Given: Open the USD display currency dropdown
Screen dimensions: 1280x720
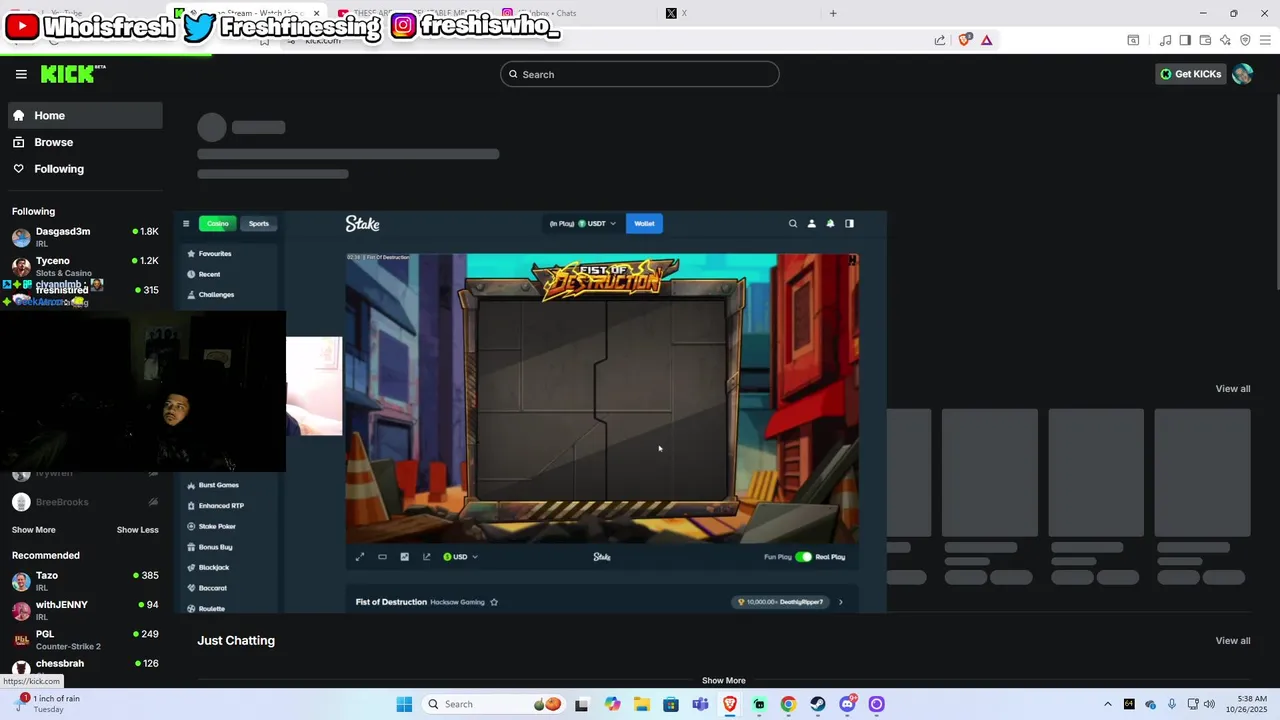Looking at the screenshot, I should coord(460,557).
